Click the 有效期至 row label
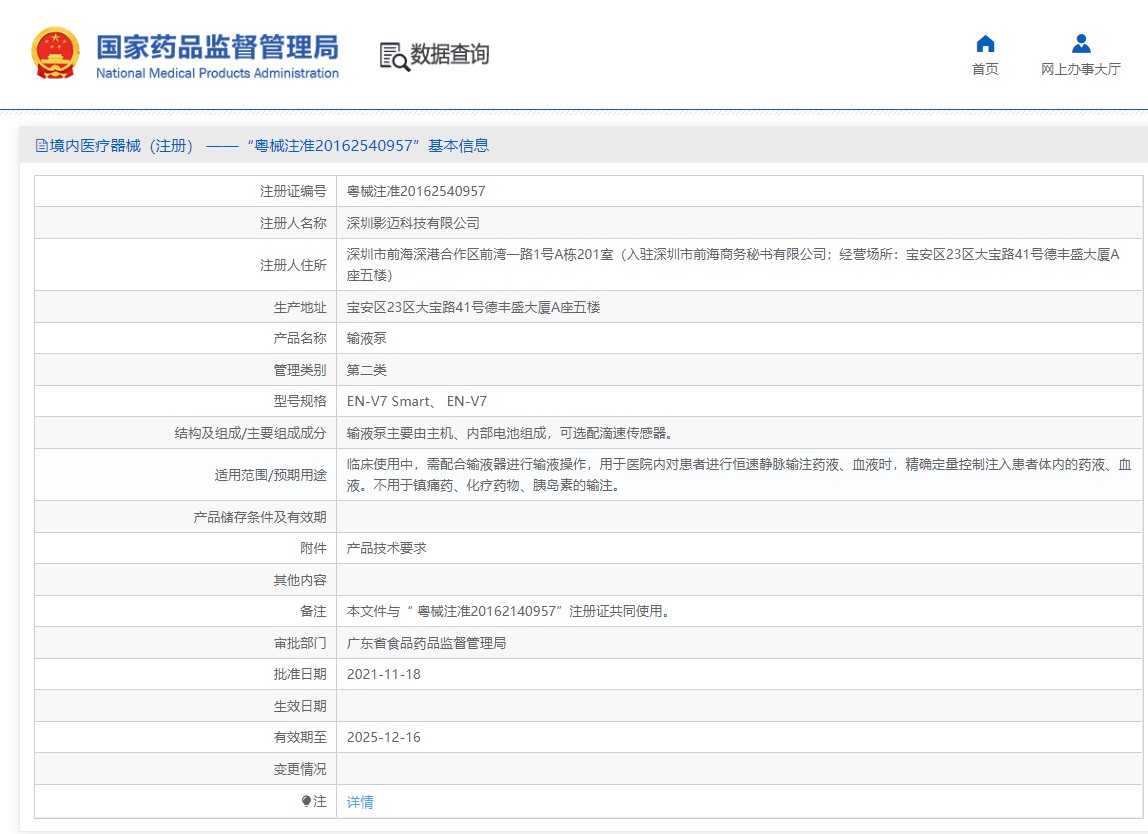This screenshot has width=1148, height=834. tap(299, 737)
